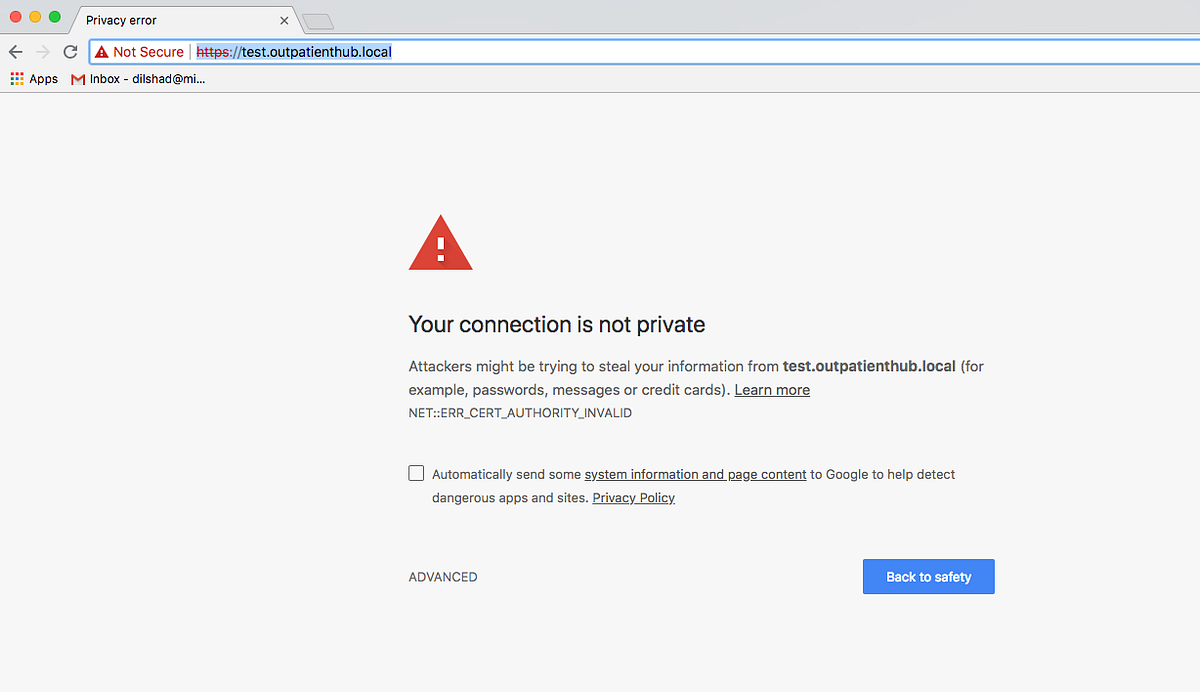
Task: Select the Privacy error tab
Action: [160, 19]
